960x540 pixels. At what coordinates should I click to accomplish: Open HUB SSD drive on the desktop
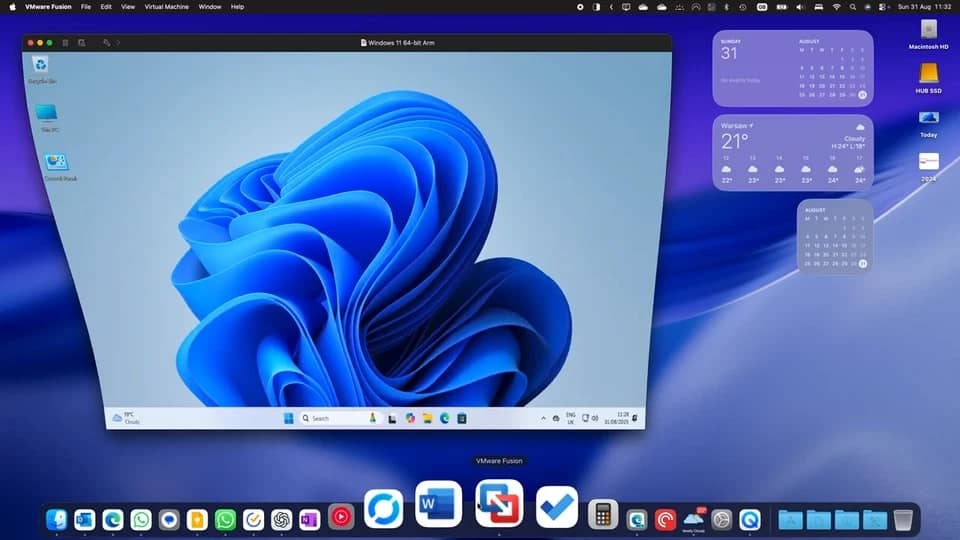tap(928, 78)
